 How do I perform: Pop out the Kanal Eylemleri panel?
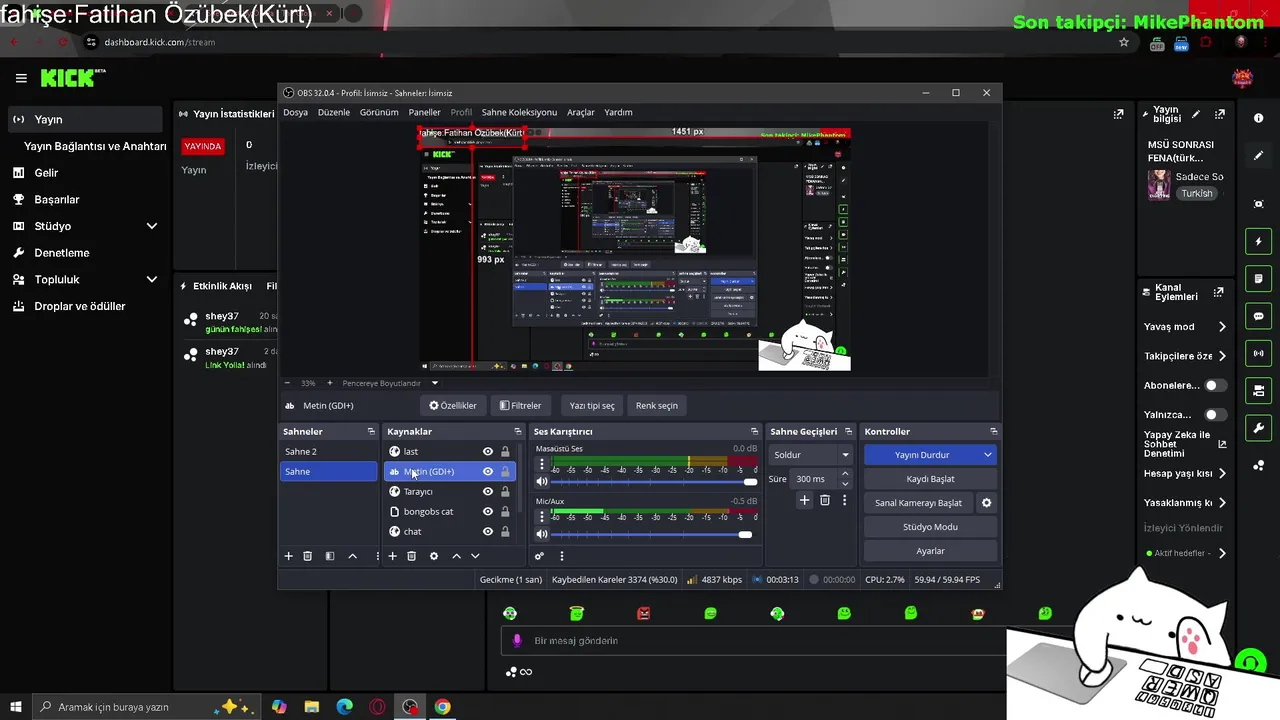pos(1218,293)
